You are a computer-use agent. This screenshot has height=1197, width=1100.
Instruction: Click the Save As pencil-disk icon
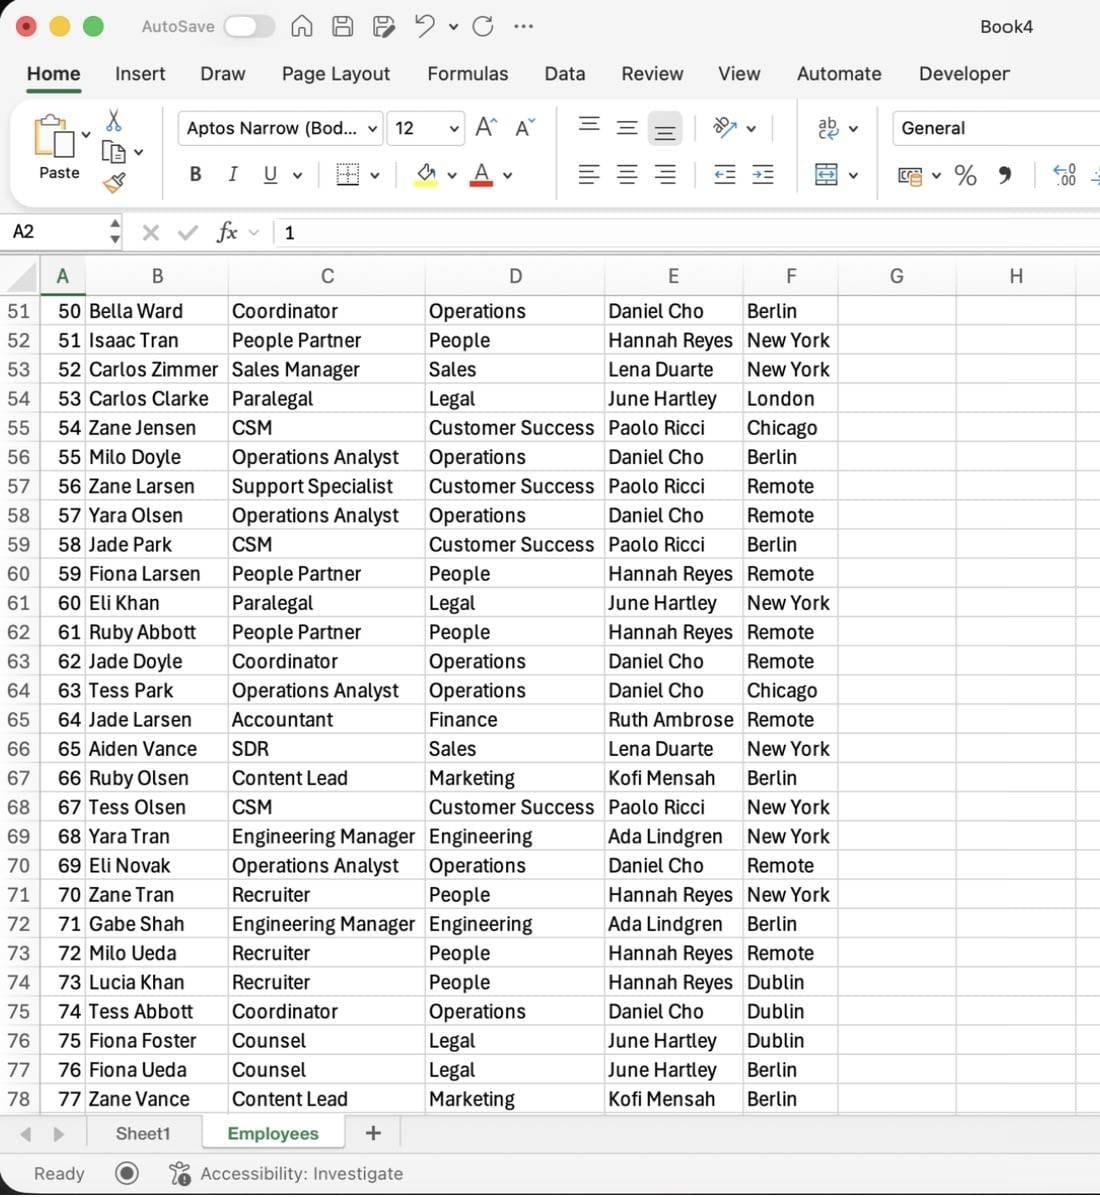point(384,27)
